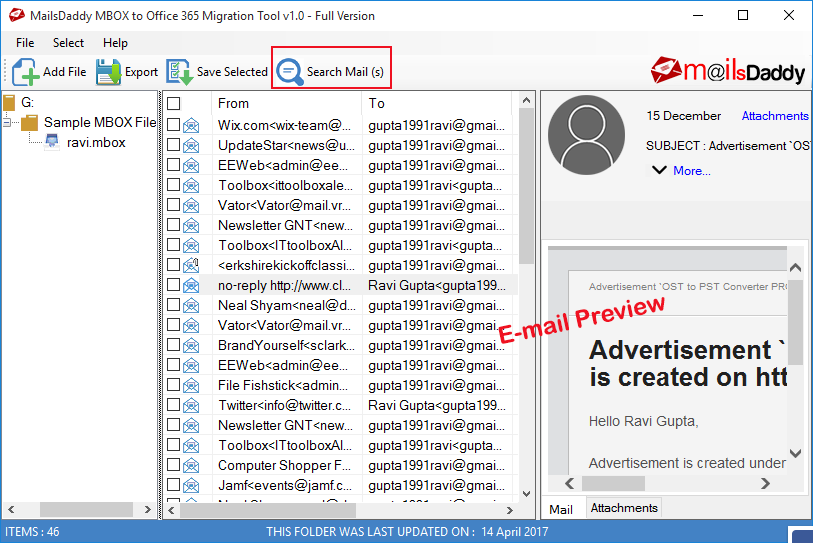Viewport: 813px width, 543px height.
Task: Click the 15 December date text
Action: click(x=683, y=116)
